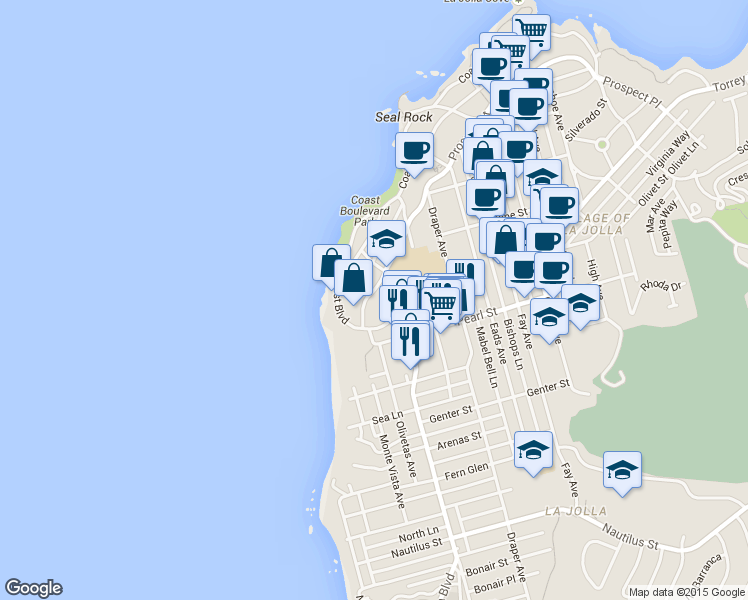The width and height of the screenshot is (748, 600).
Task: Select the Olivet St label
Action: (653, 190)
